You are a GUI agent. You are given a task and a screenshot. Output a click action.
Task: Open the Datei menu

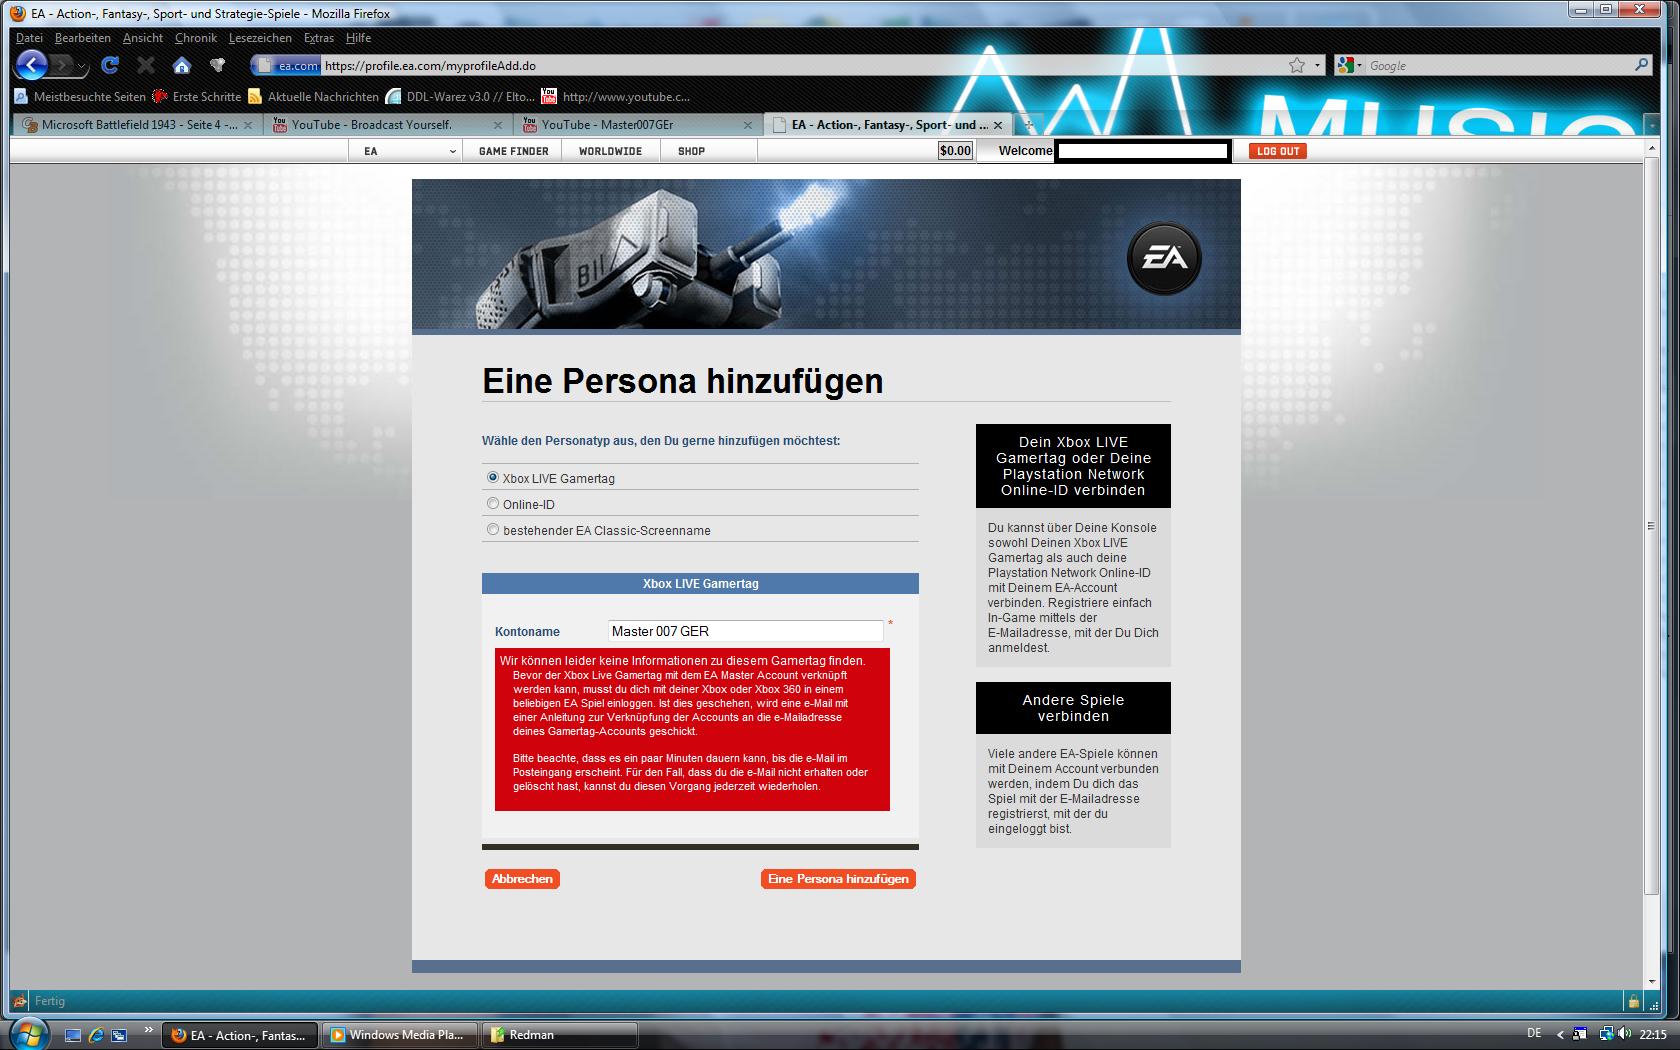pos(29,38)
